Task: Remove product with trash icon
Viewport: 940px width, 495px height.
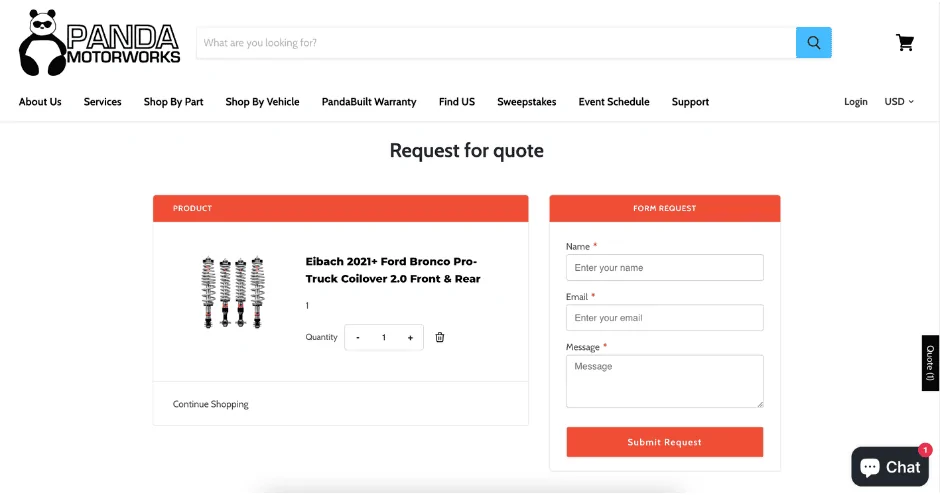Action: [439, 337]
